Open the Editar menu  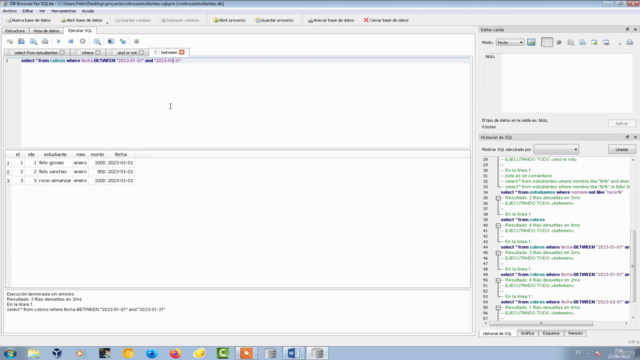point(28,11)
